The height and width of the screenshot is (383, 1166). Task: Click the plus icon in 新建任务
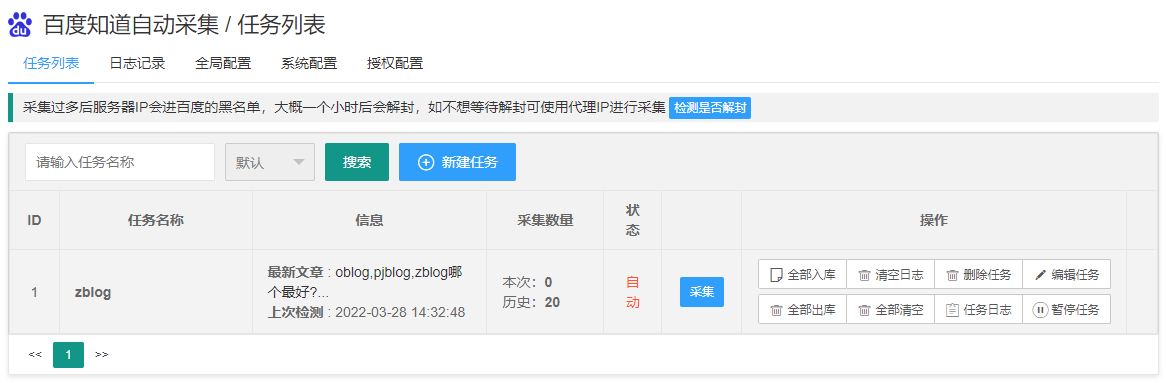426,163
